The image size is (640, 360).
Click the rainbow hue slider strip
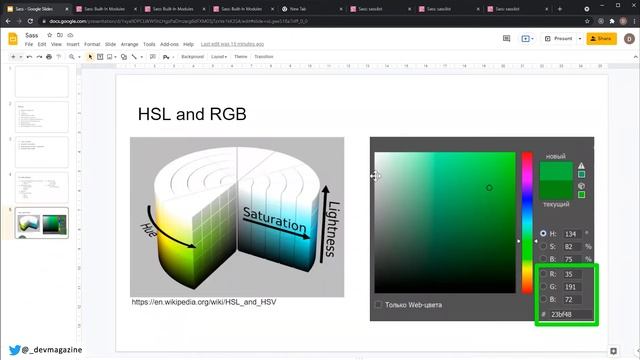527,222
